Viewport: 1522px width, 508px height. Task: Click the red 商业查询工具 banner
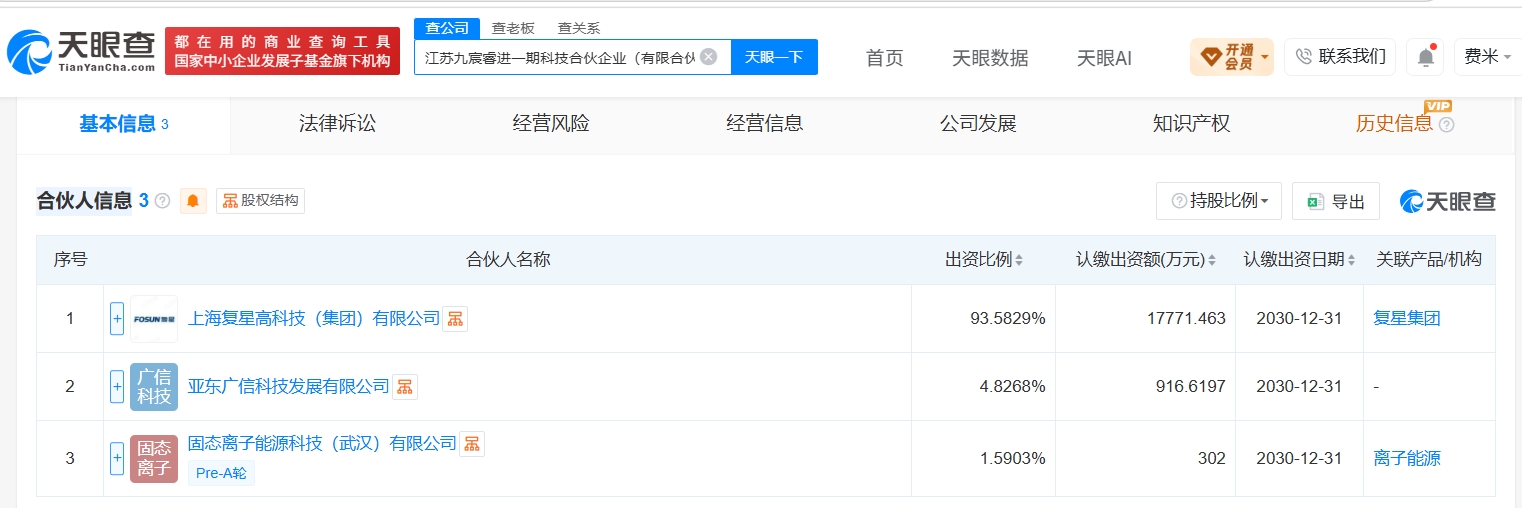point(282,51)
